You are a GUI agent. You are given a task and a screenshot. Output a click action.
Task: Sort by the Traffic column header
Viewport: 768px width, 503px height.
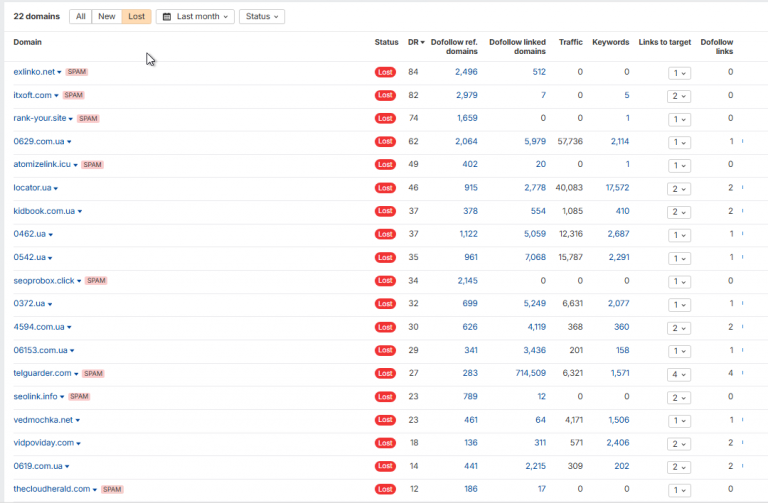570,42
